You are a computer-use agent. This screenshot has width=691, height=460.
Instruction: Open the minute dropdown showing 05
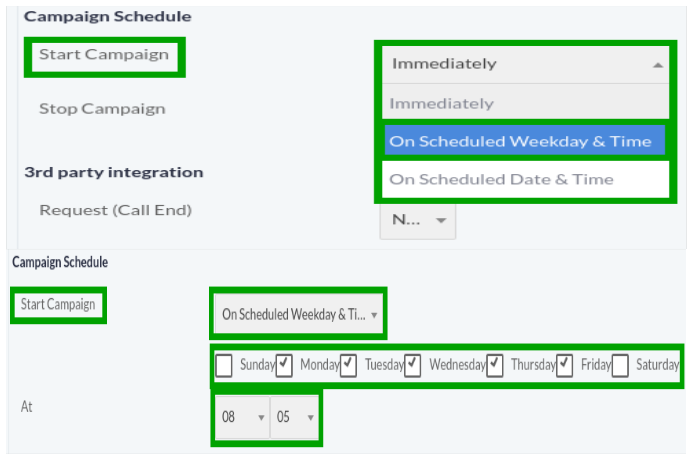click(x=296, y=417)
